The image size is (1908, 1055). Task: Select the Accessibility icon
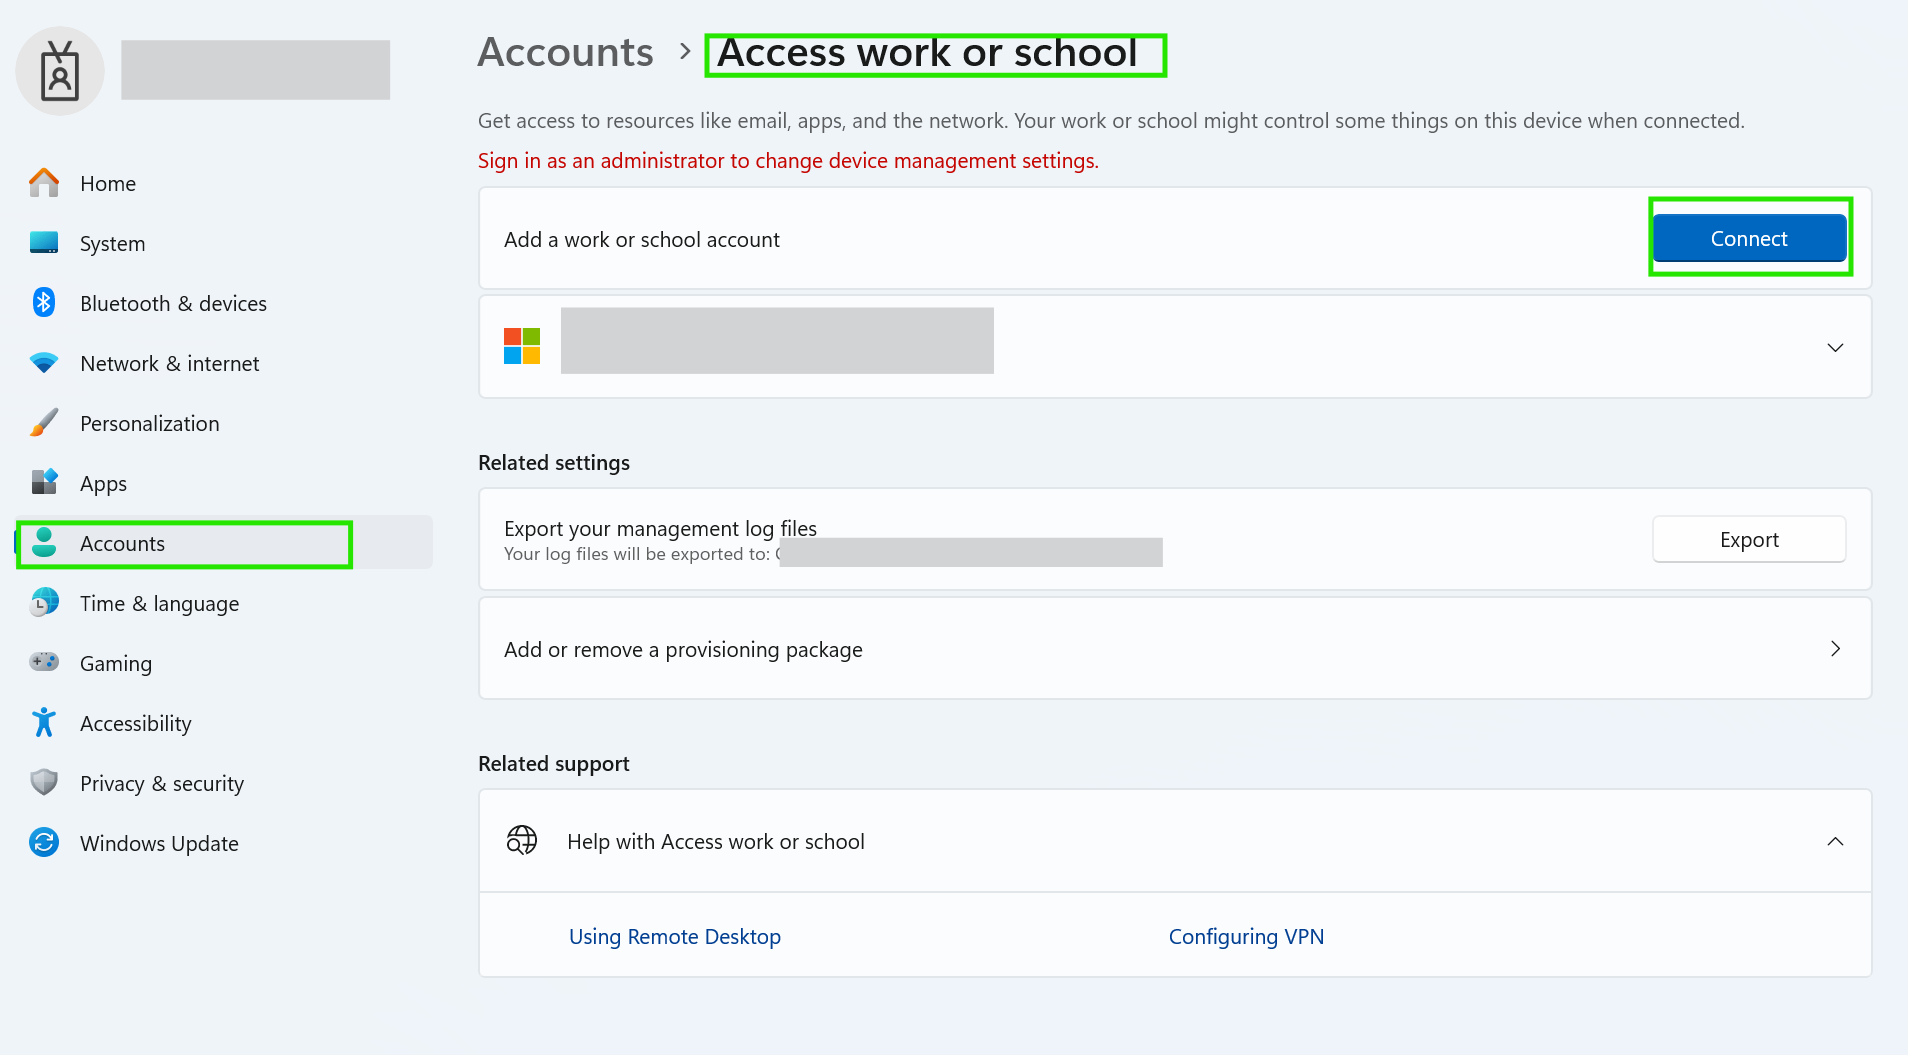[44, 723]
